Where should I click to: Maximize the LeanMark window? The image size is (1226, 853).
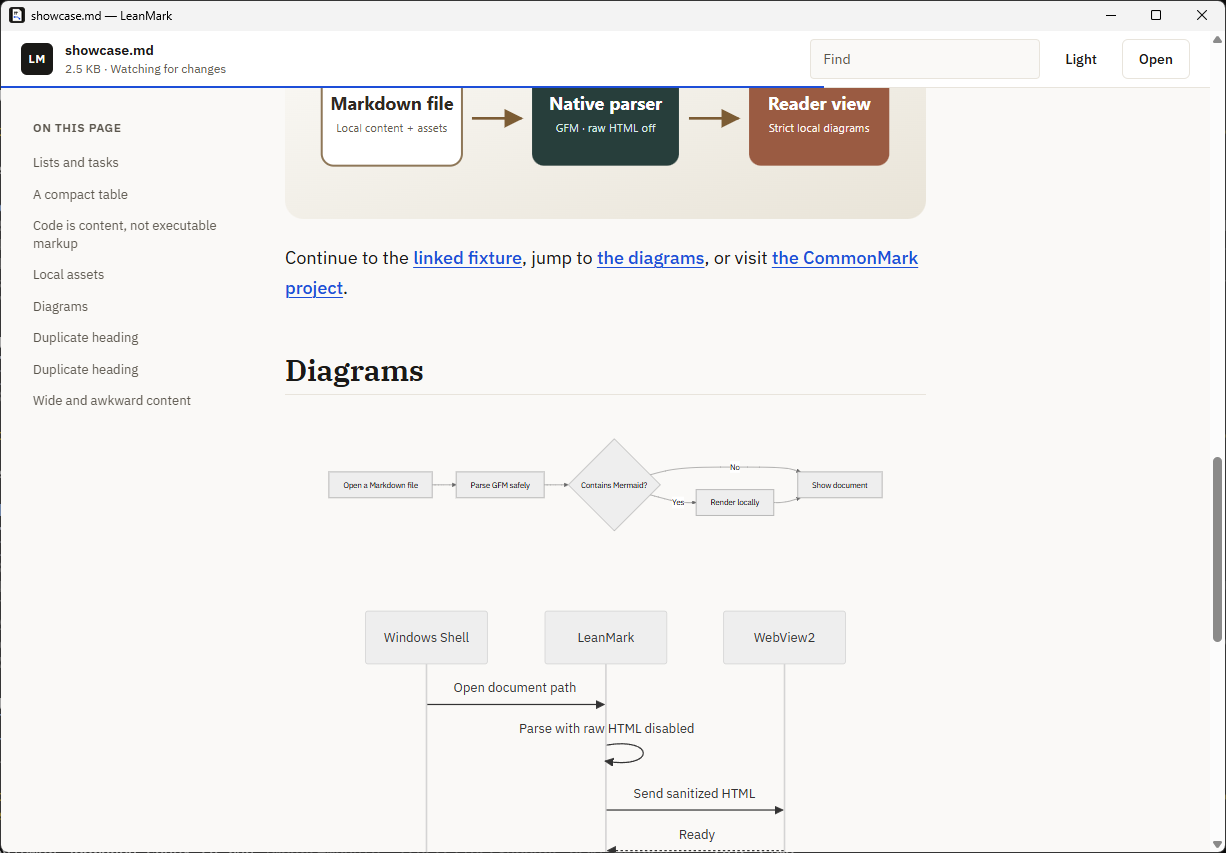(1156, 15)
